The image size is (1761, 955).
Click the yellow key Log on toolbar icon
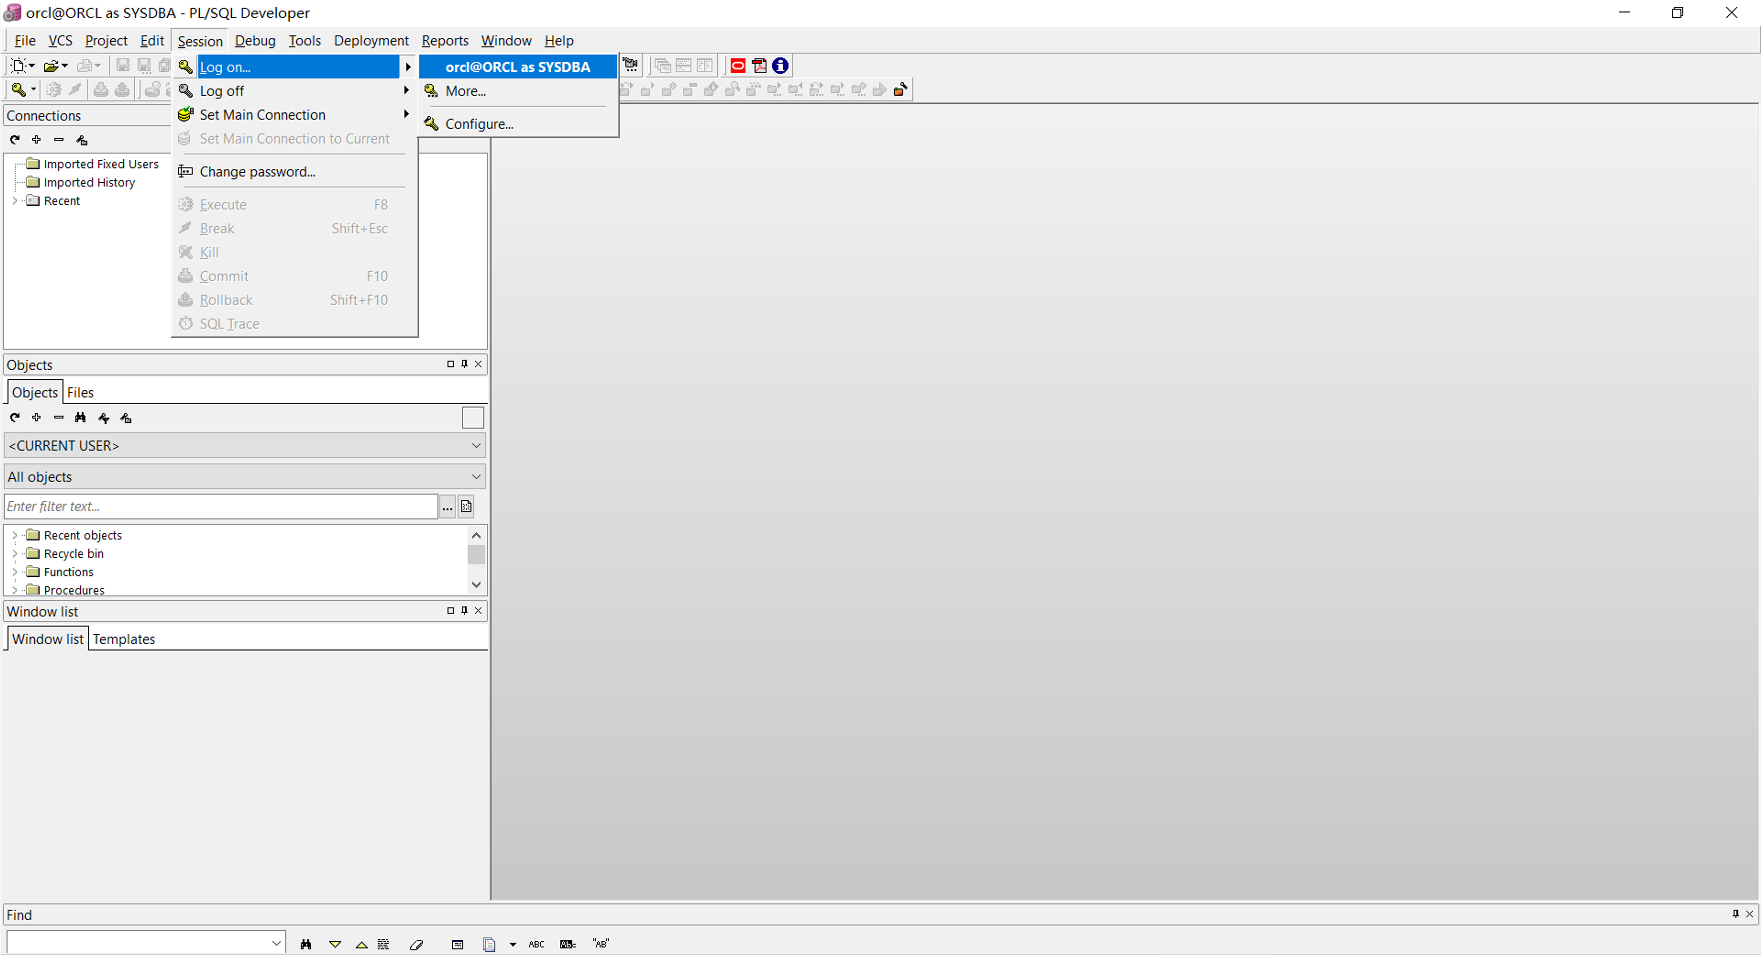(18, 90)
